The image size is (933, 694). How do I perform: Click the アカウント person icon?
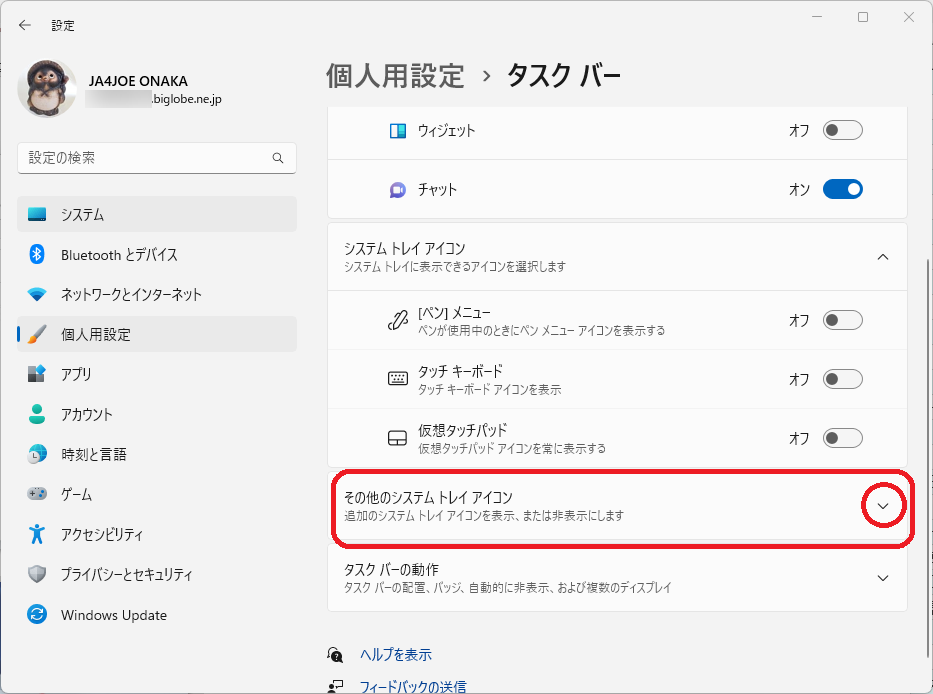coord(37,414)
